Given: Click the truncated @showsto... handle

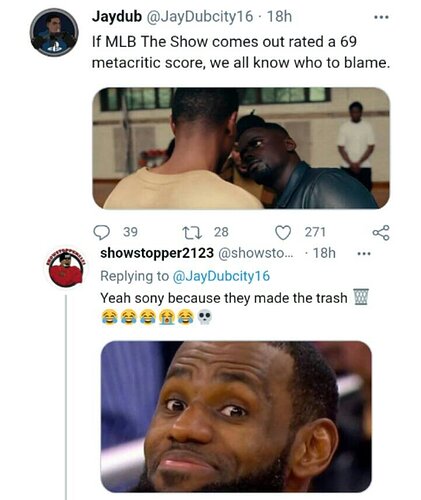Looking at the screenshot, I should point(256,253).
